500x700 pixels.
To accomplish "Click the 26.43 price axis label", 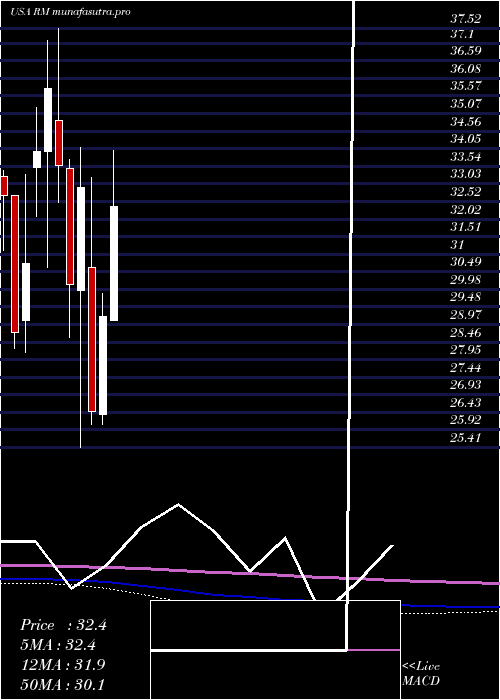I will coord(466,403).
